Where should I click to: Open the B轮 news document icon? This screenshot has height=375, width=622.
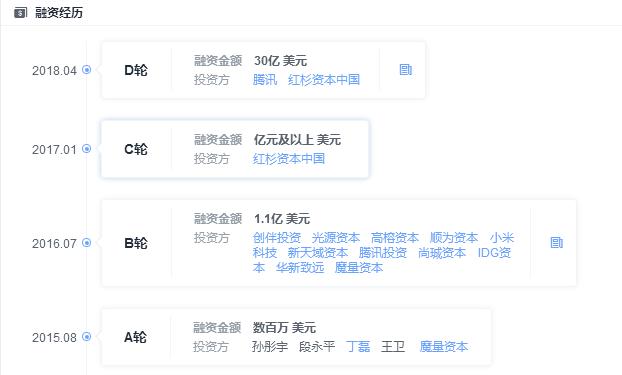tap(557, 242)
